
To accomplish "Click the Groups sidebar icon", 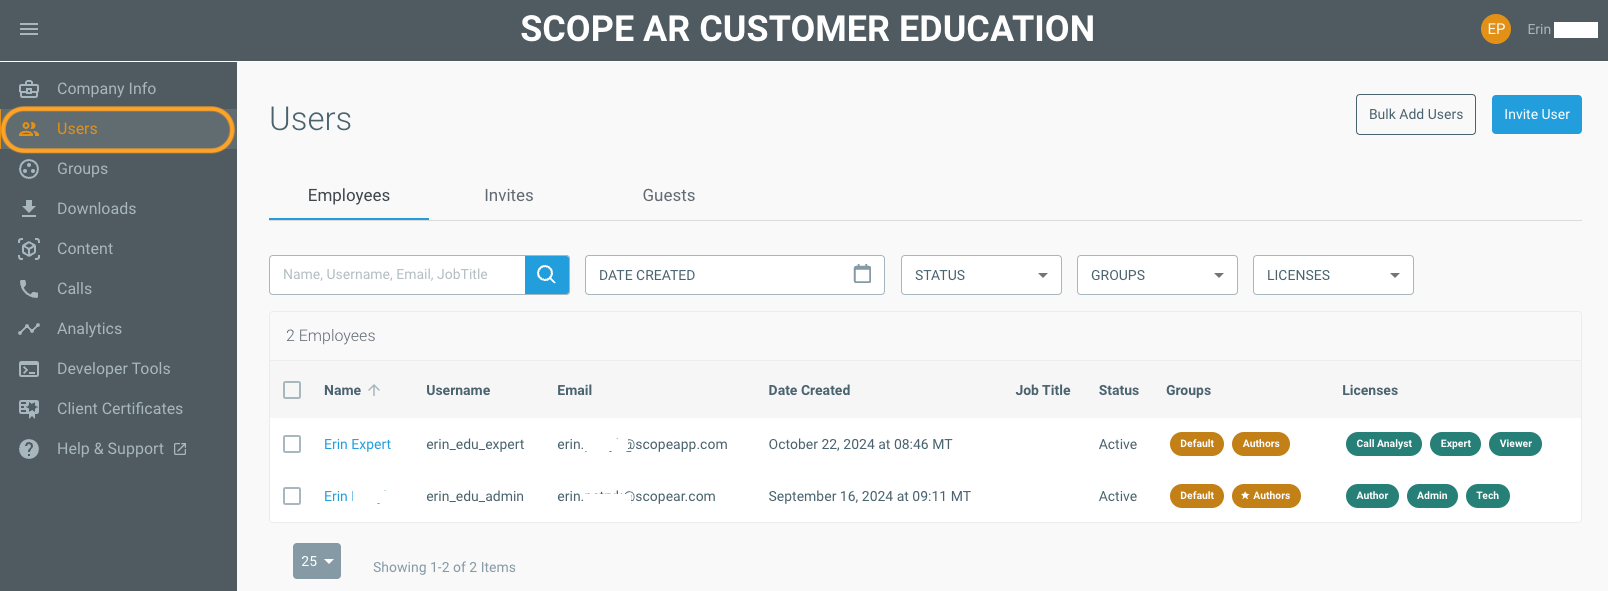I will [x=29, y=169].
